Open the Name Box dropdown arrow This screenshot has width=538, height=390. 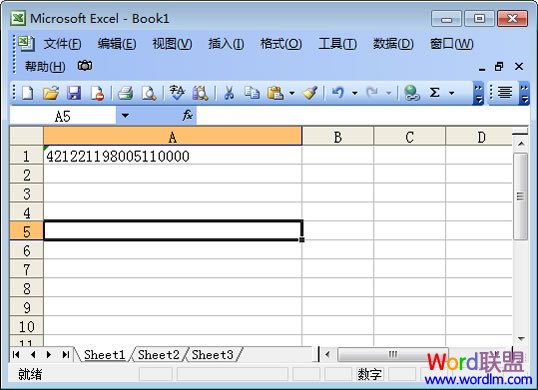125,116
